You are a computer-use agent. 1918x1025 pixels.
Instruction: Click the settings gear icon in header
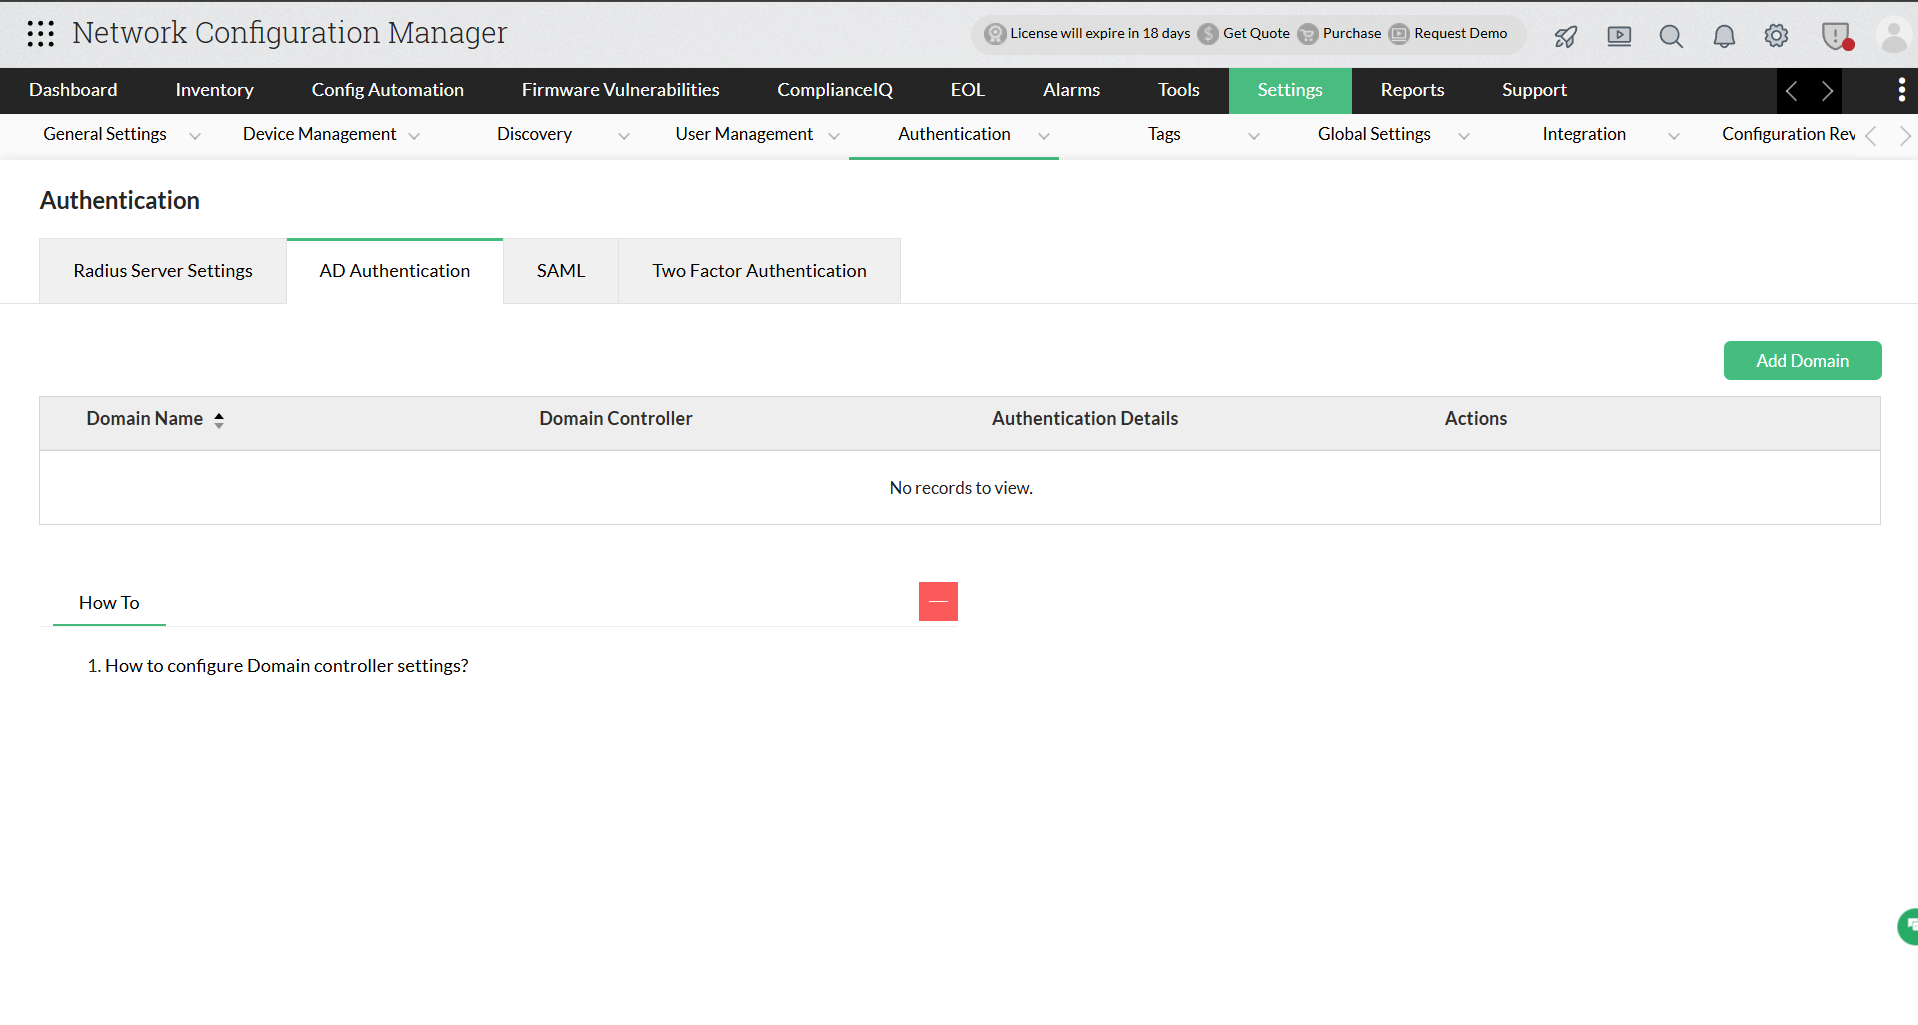[x=1776, y=36]
